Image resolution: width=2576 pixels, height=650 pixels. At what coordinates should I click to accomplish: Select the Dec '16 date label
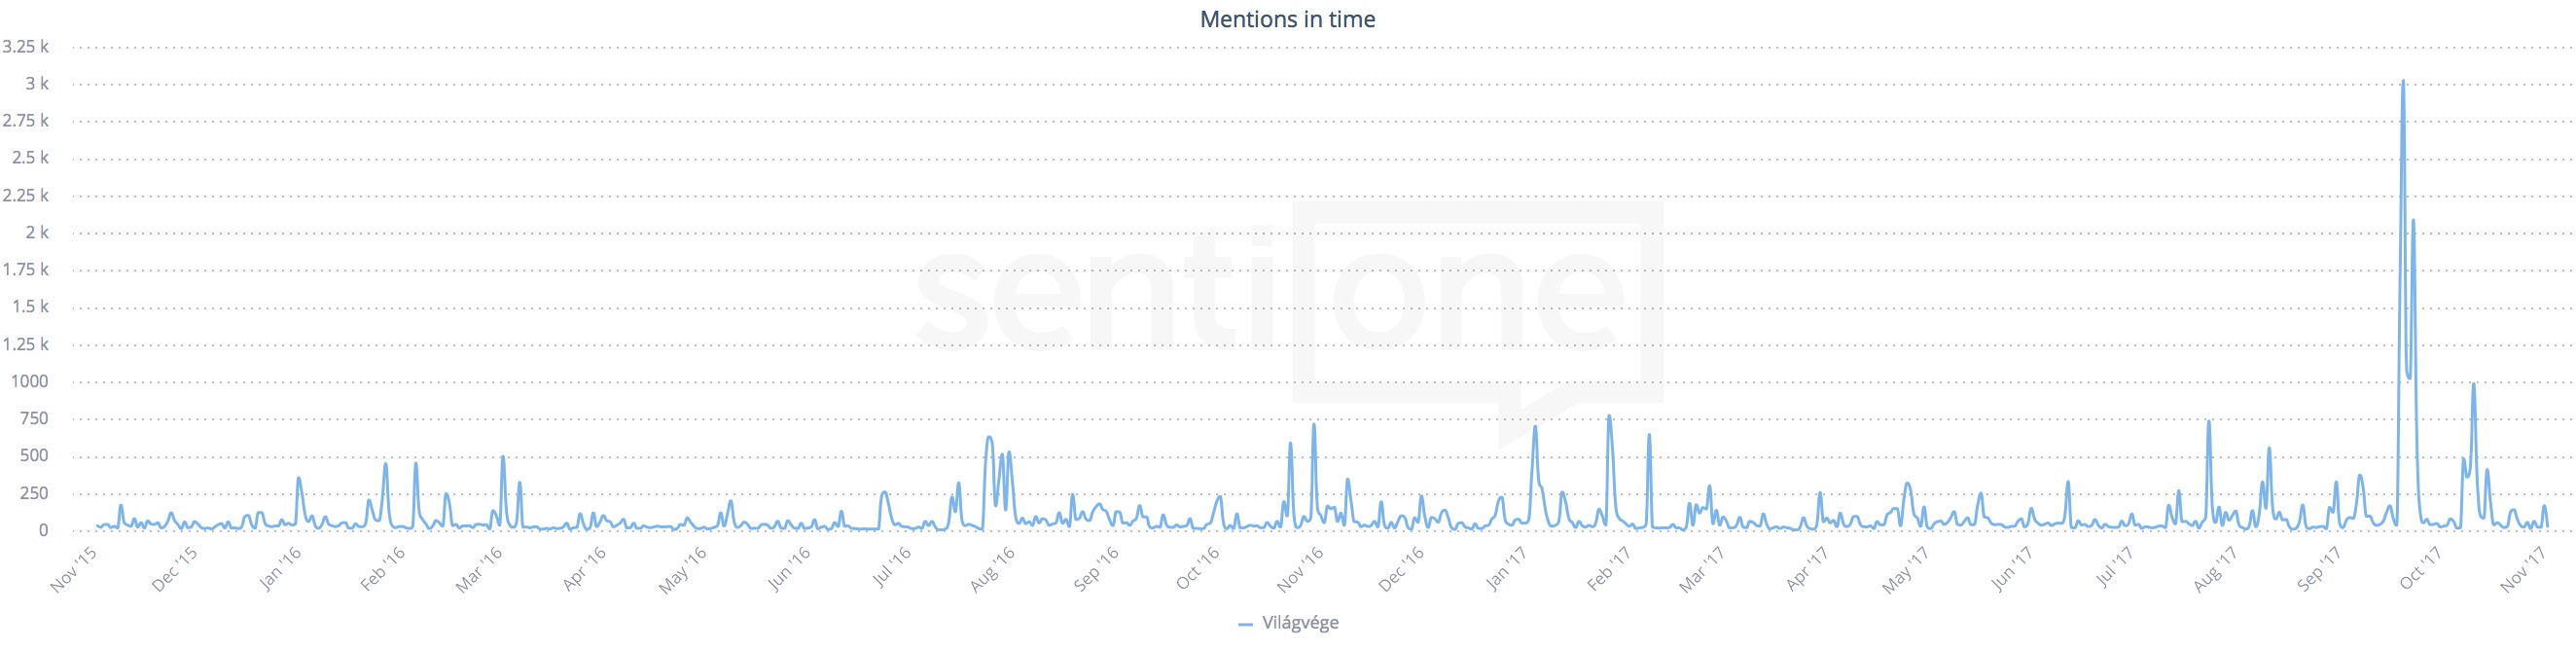(x=1401, y=569)
